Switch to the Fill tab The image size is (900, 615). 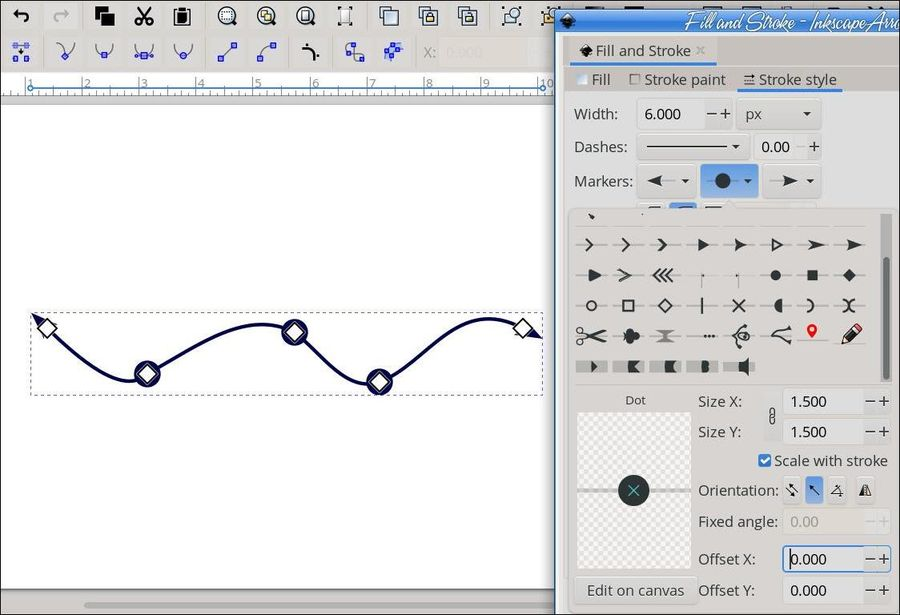click(594, 80)
